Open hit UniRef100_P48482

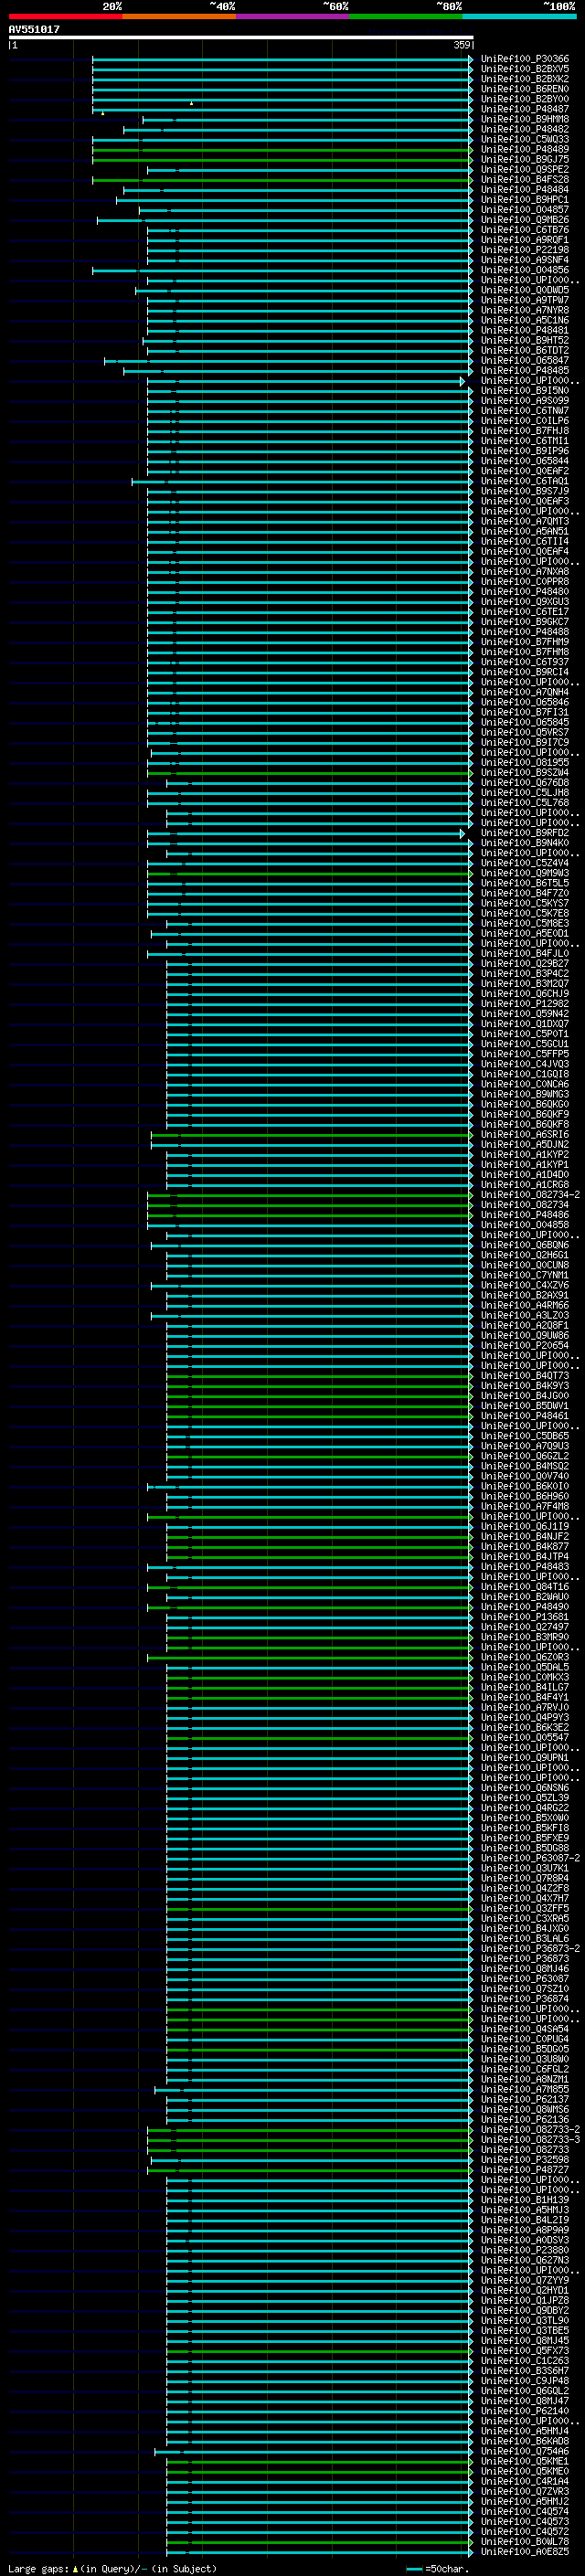tap(524, 129)
